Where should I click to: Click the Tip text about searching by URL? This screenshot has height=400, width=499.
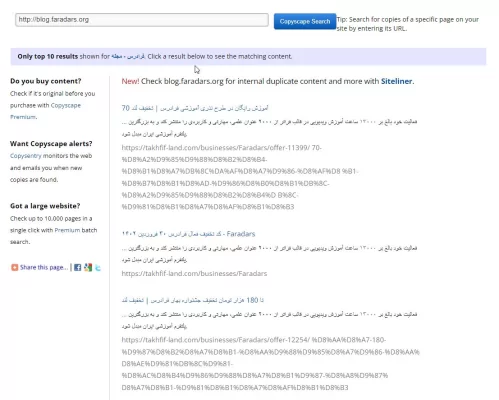(x=407, y=24)
